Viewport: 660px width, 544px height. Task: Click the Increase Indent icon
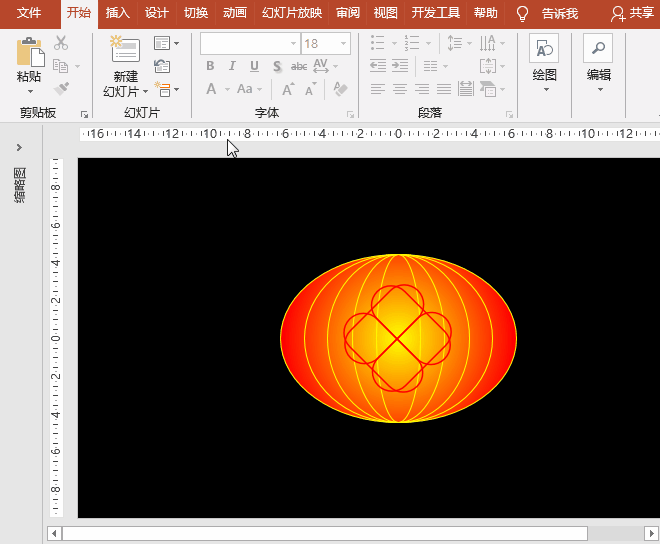(400, 66)
